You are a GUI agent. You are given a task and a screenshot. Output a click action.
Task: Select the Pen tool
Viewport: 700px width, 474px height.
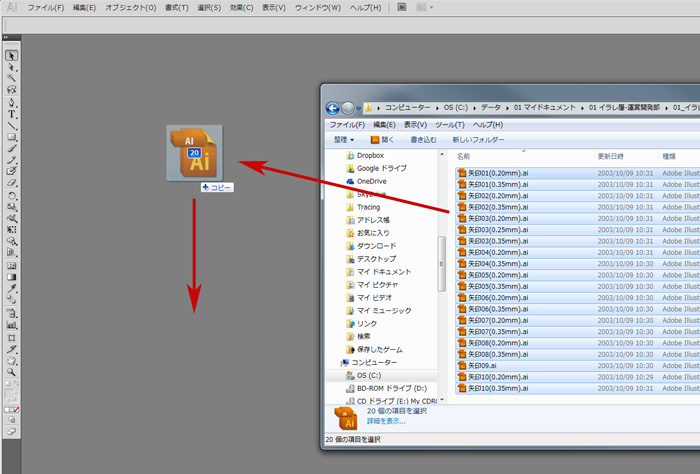(12, 103)
